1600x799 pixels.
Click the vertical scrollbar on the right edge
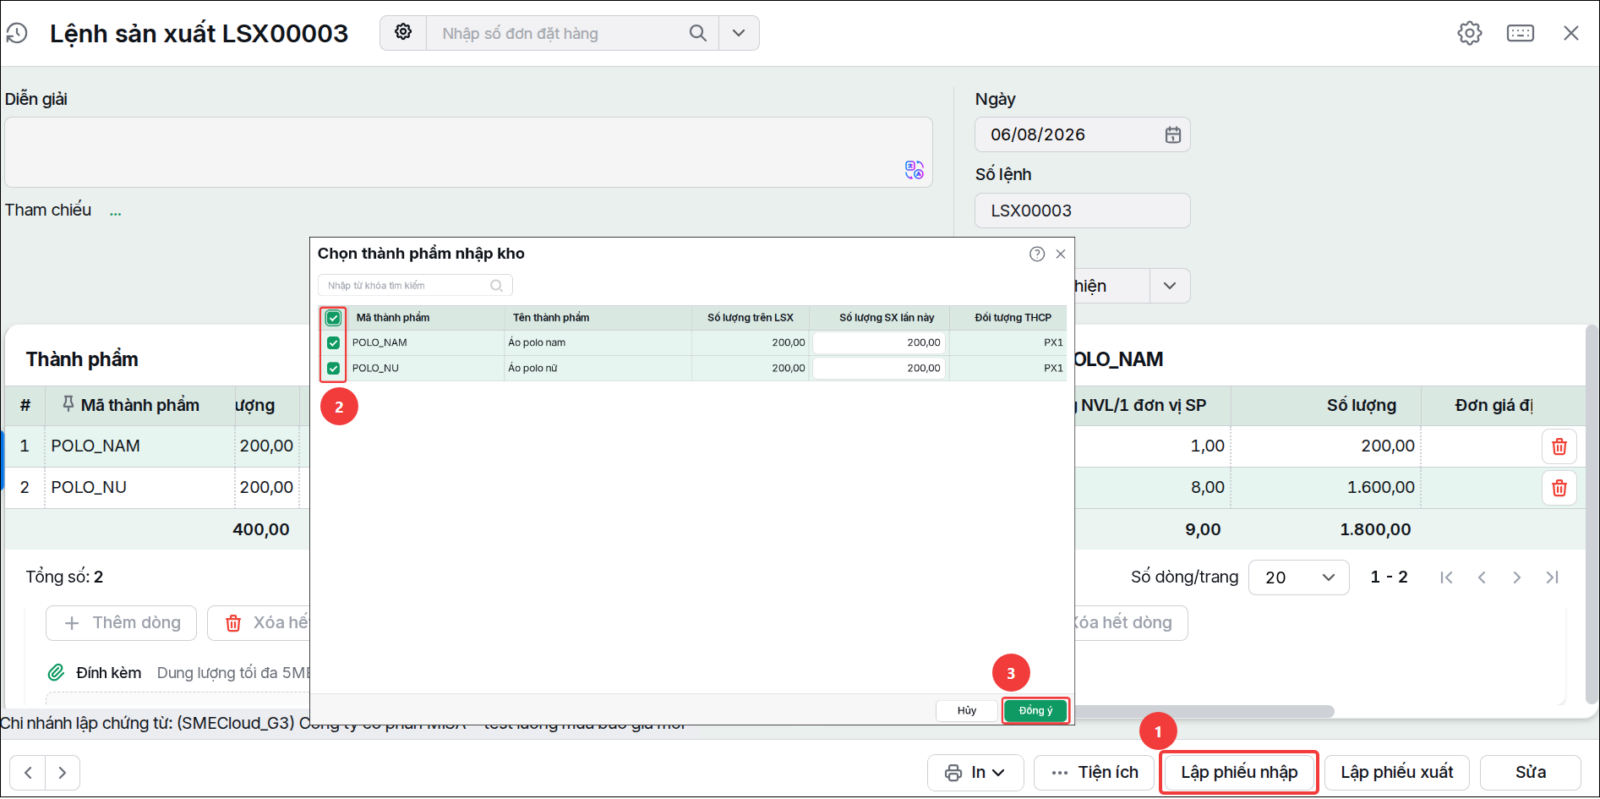(x=1591, y=515)
